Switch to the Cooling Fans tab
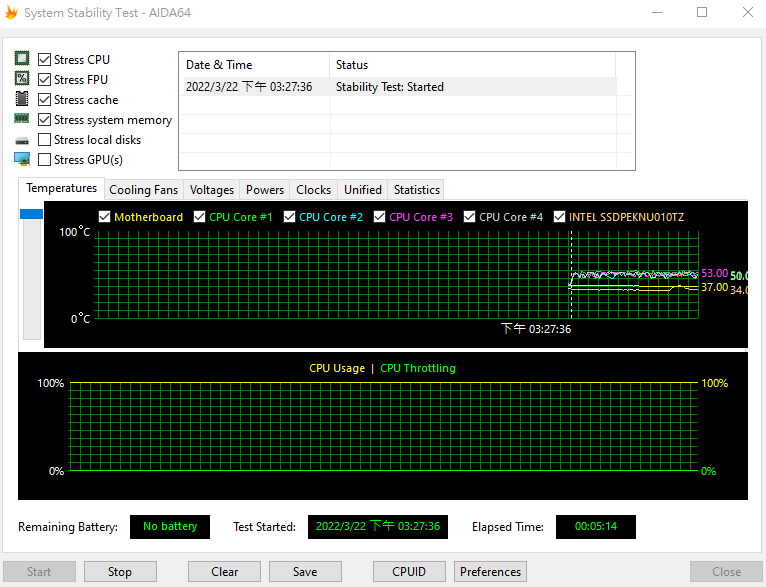 [x=143, y=190]
